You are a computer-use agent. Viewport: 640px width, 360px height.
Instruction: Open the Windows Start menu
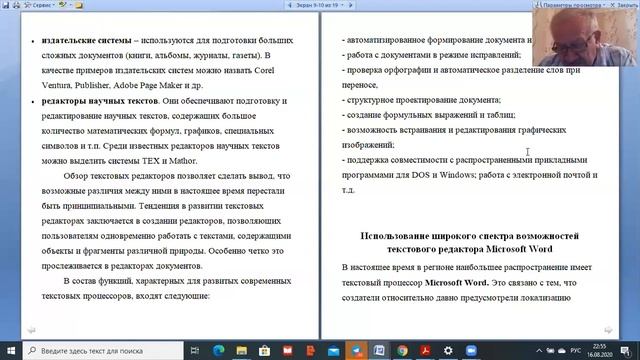tap(11, 351)
